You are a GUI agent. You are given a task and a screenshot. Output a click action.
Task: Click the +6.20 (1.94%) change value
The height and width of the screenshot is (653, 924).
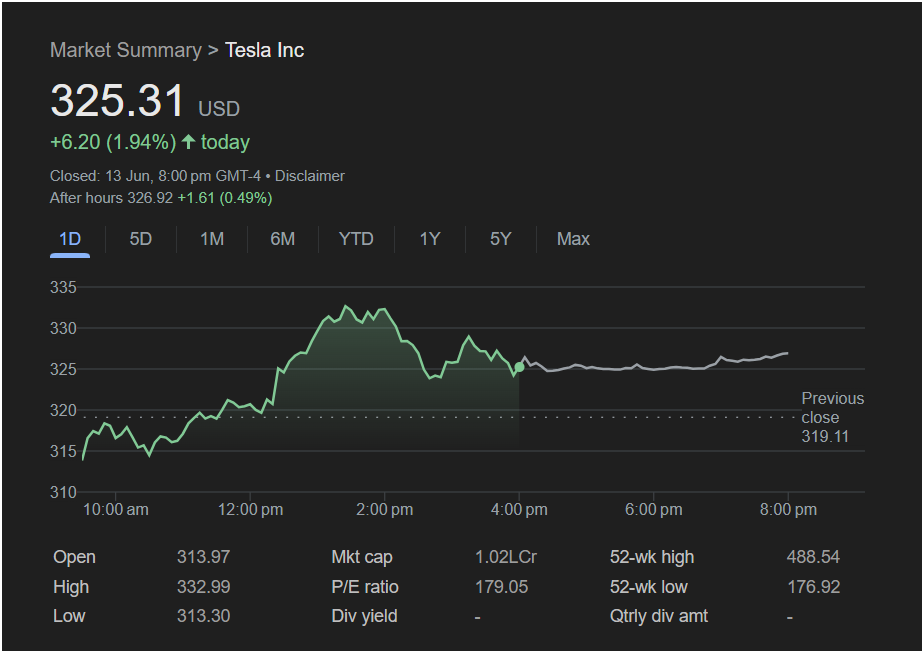click(113, 143)
